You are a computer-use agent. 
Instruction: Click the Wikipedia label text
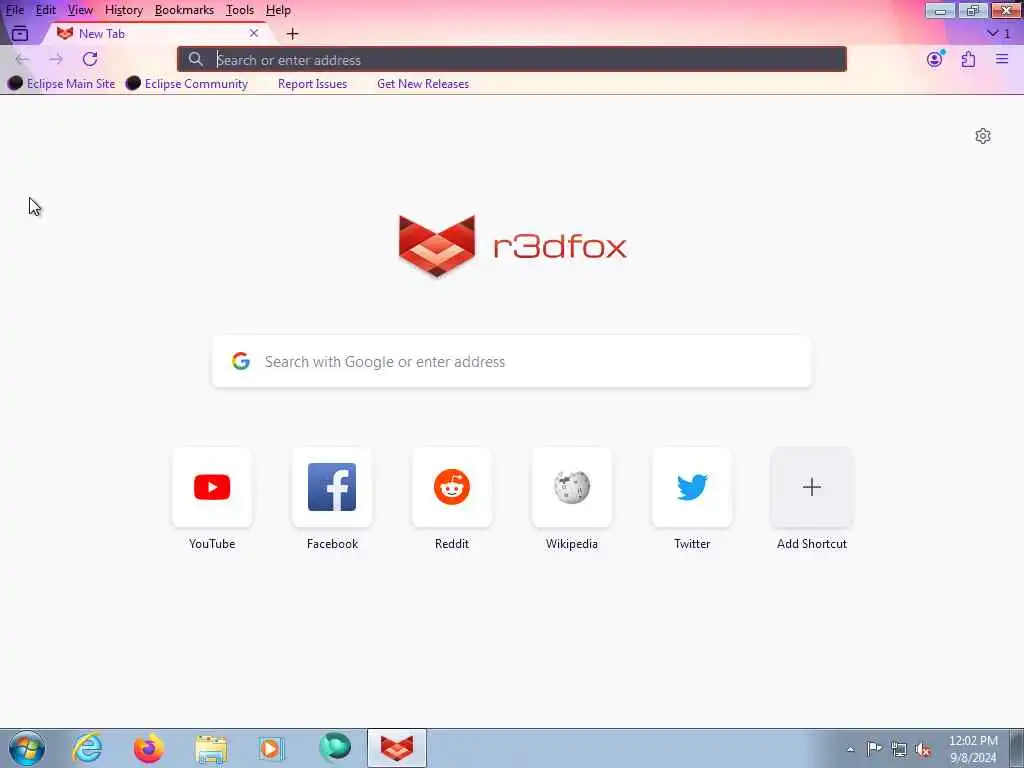coord(572,544)
